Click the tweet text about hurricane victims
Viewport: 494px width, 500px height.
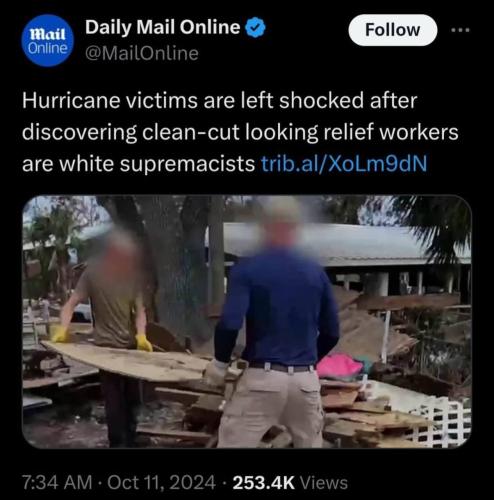(240, 132)
